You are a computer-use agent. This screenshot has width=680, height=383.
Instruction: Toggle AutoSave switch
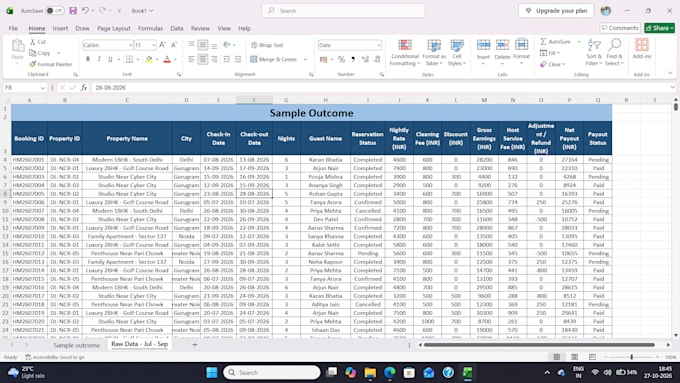55,10
